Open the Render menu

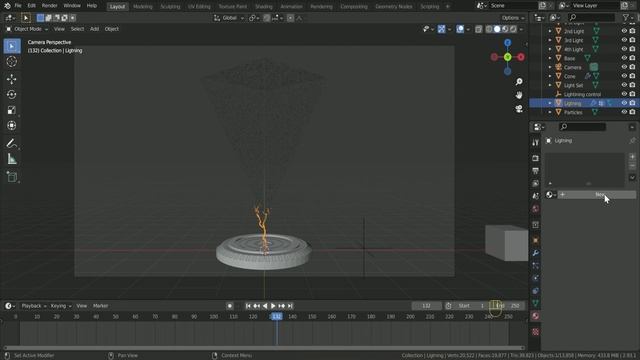49,6
